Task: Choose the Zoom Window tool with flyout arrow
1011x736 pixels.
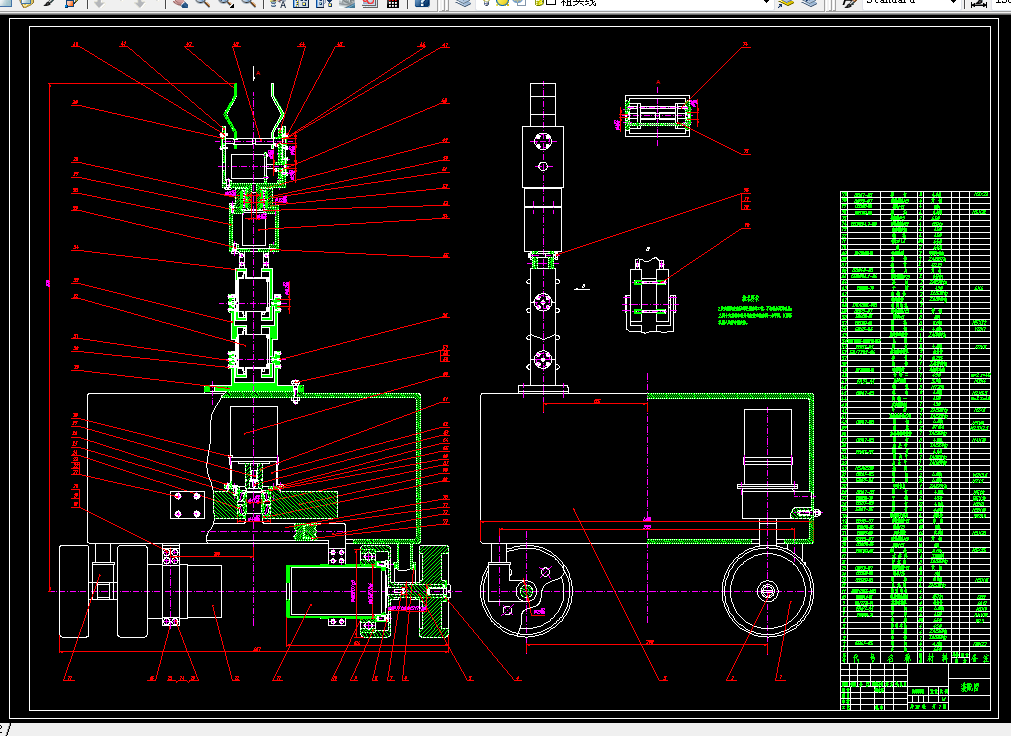Action: click(x=226, y=3)
